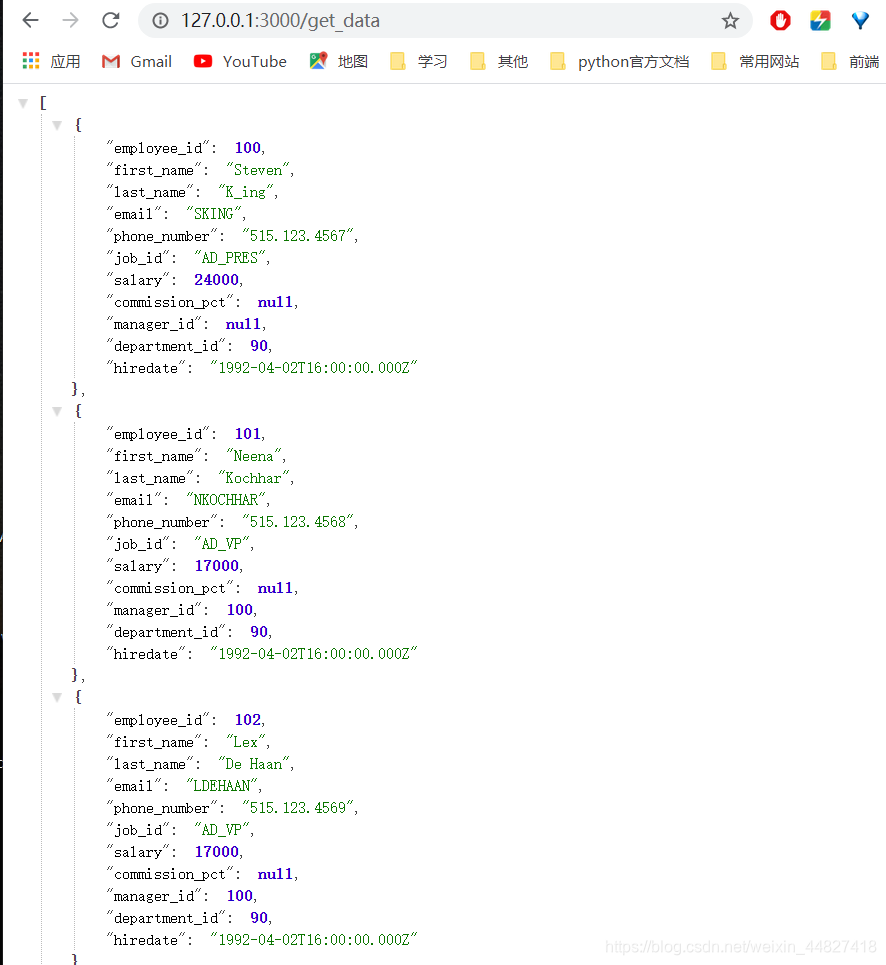The width and height of the screenshot is (886, 965).
Task: Open the blue diamond extension icon
Action: [x=860, y=21]
